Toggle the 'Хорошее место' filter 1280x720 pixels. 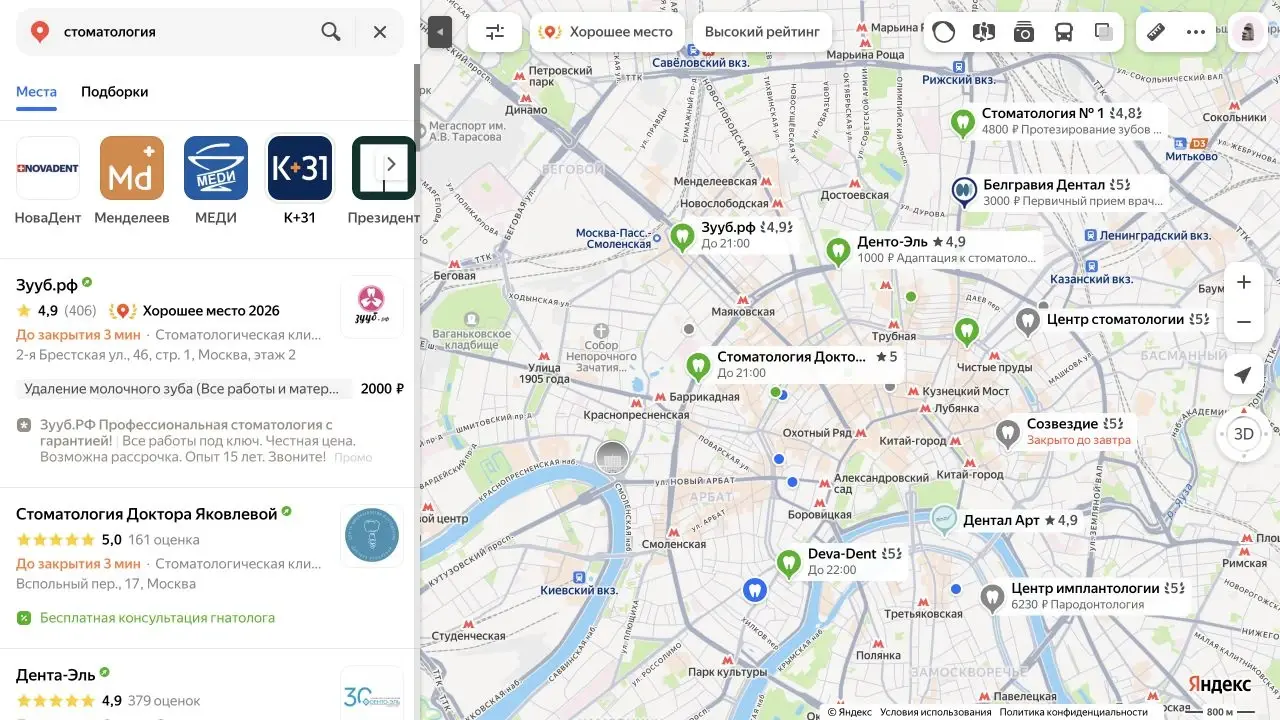click(x=607, y=32)
